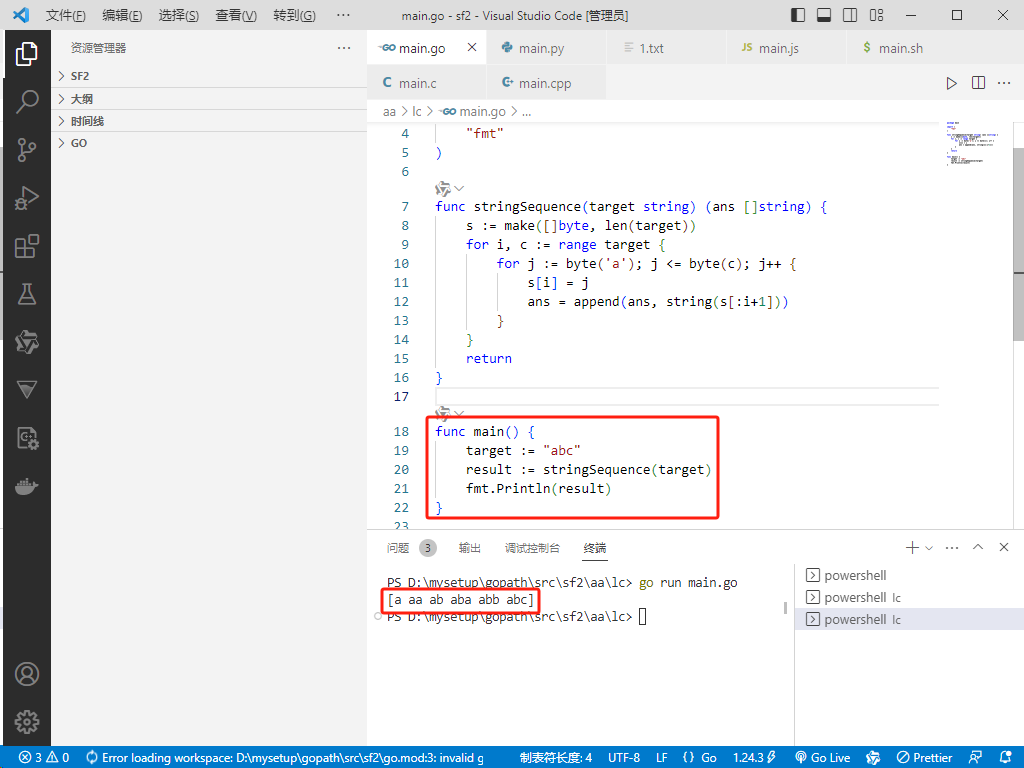Open Explorer panel more actions ellipsis

tap(344, 48)
